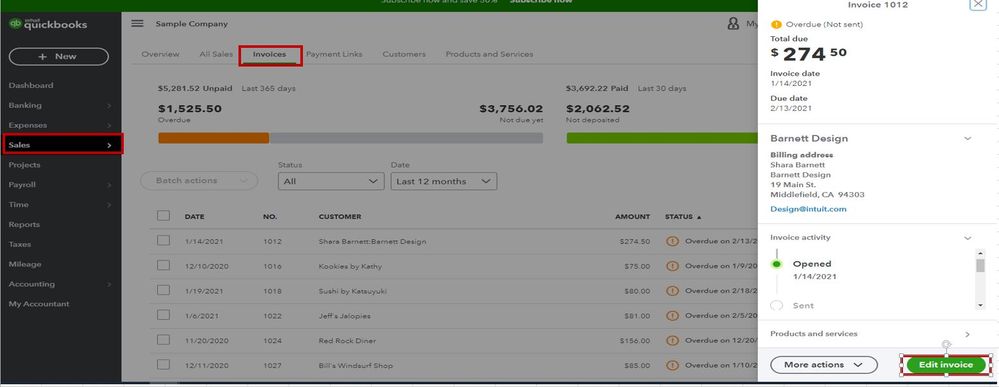Open Sales in the sidebar
999x387 pixels.
[62, 145]
